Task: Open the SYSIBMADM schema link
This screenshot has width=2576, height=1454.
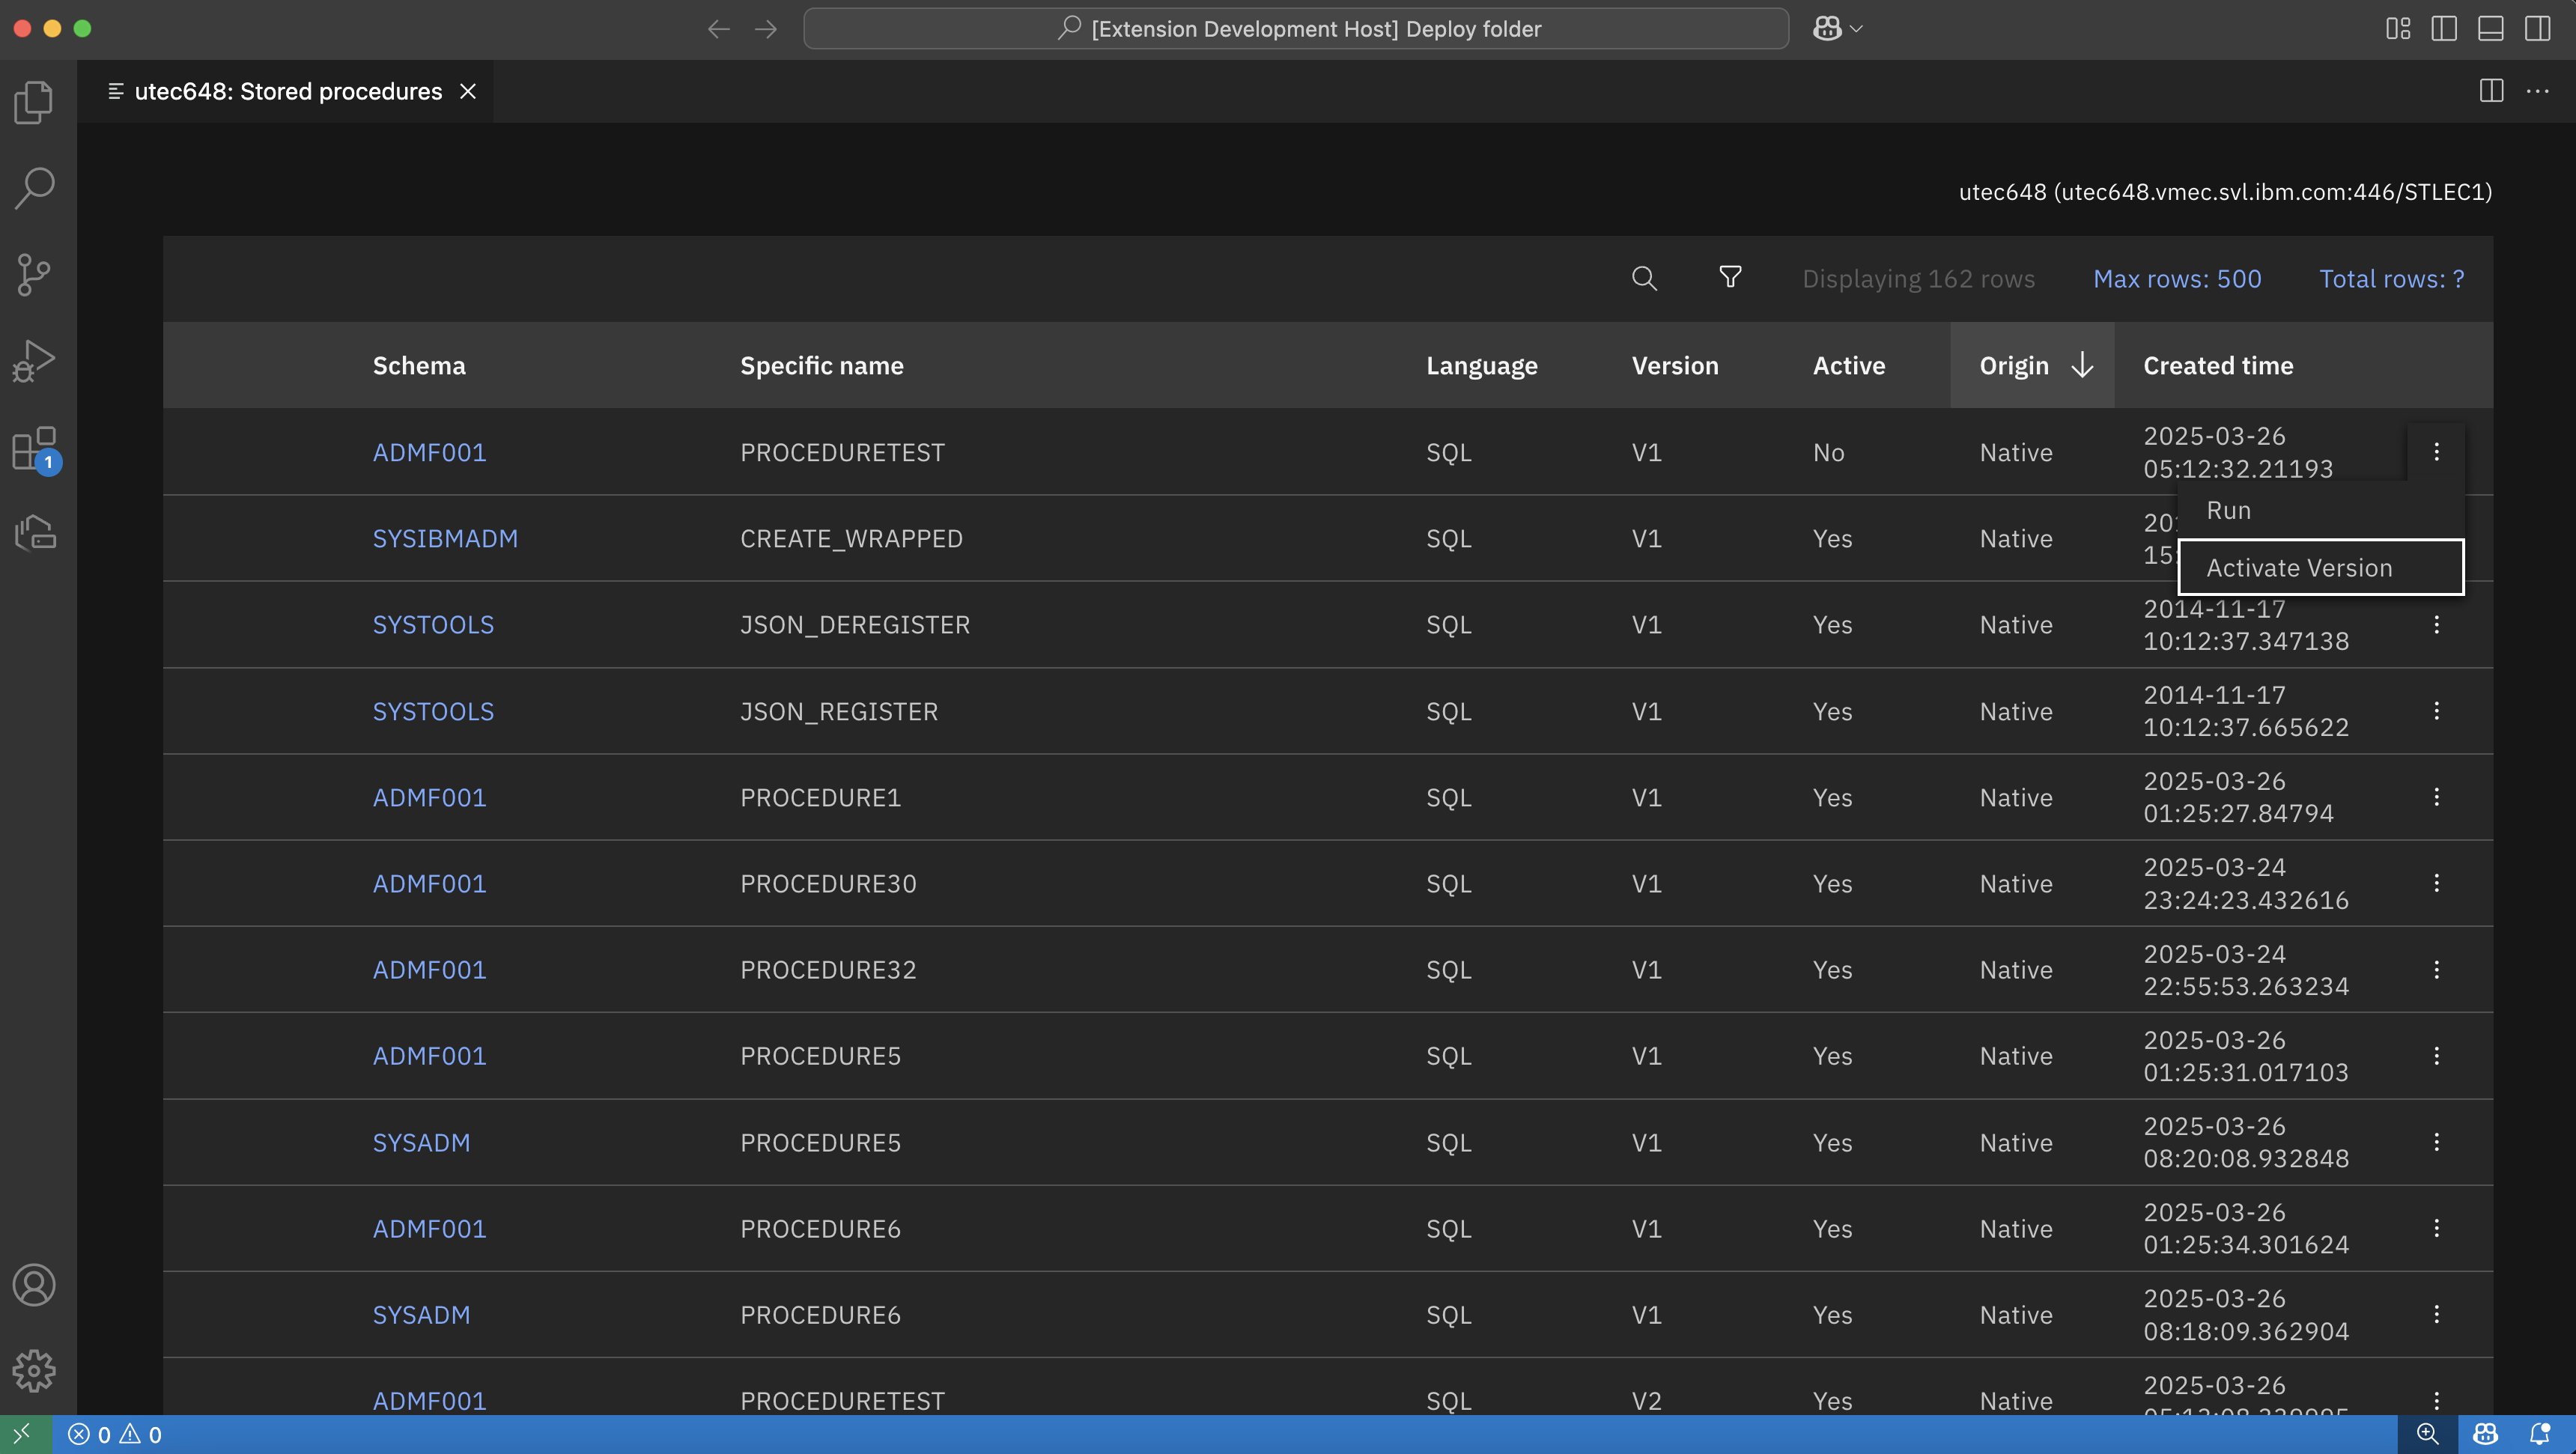Action: coord(445,539)
